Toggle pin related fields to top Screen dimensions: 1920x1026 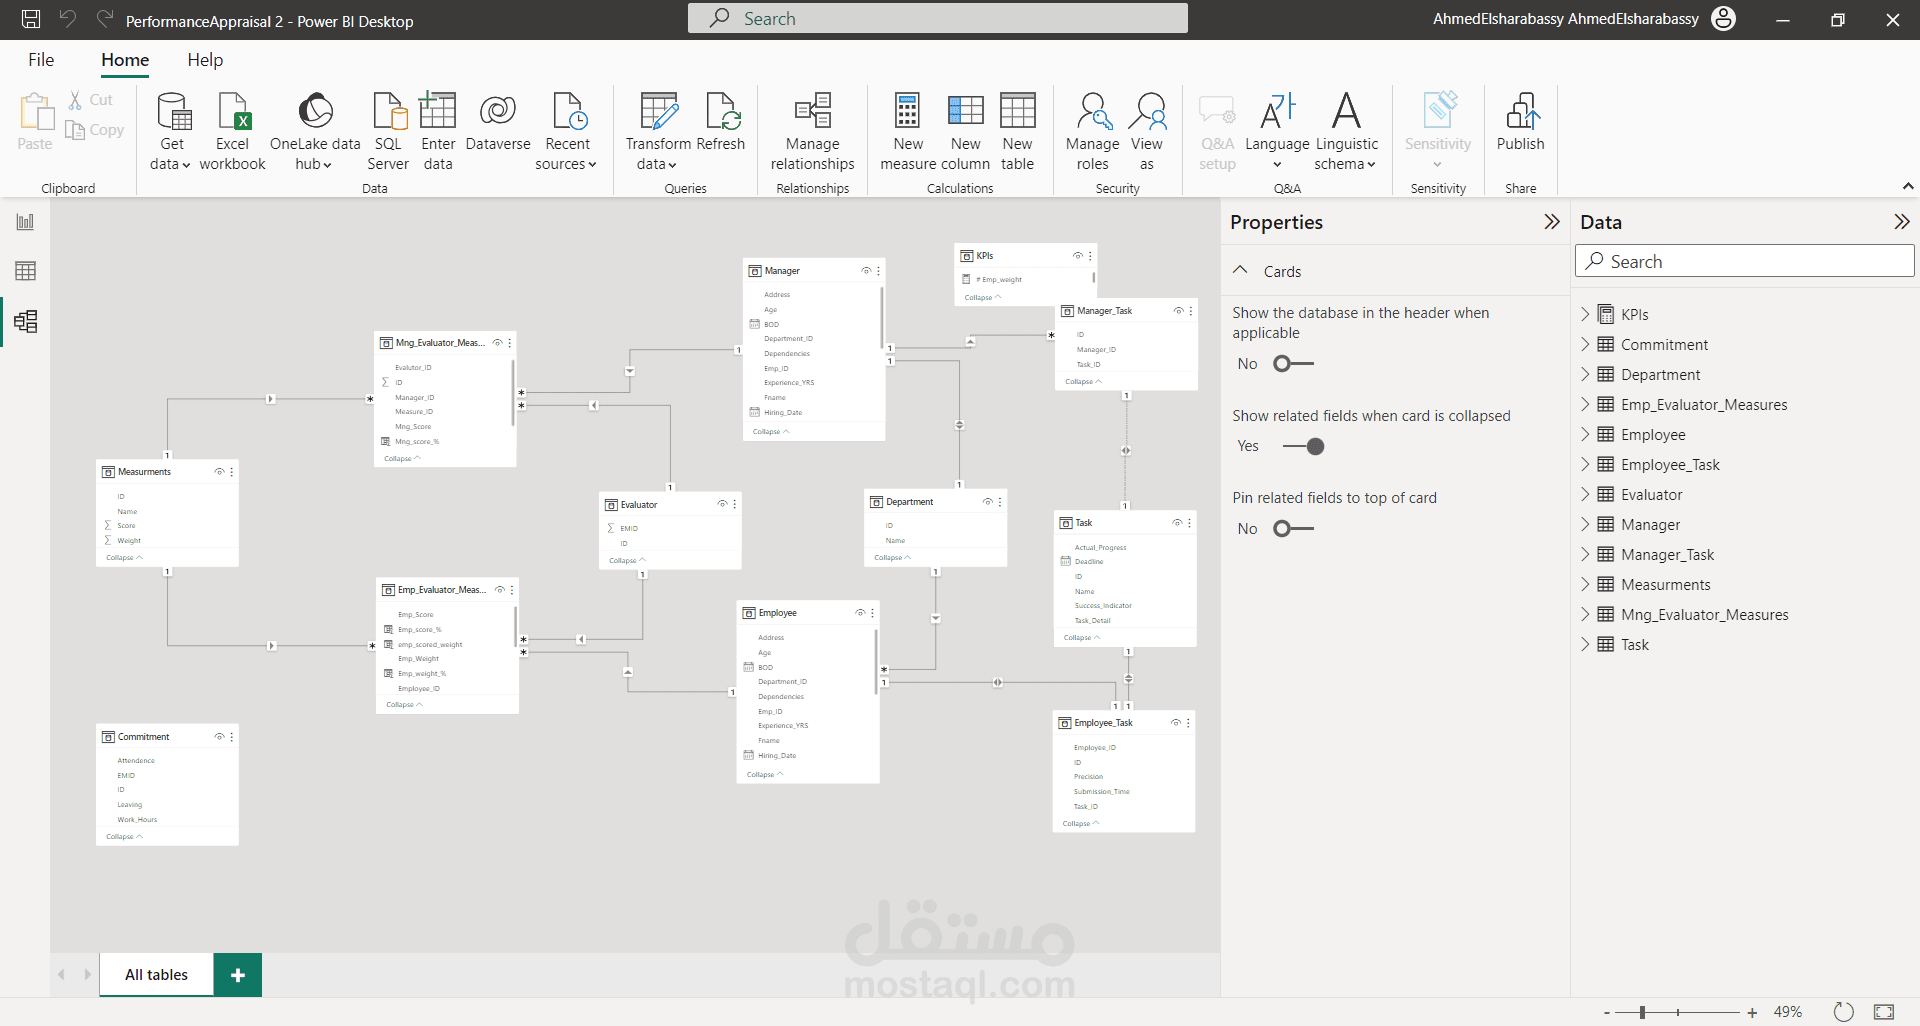pos(1293,529)
